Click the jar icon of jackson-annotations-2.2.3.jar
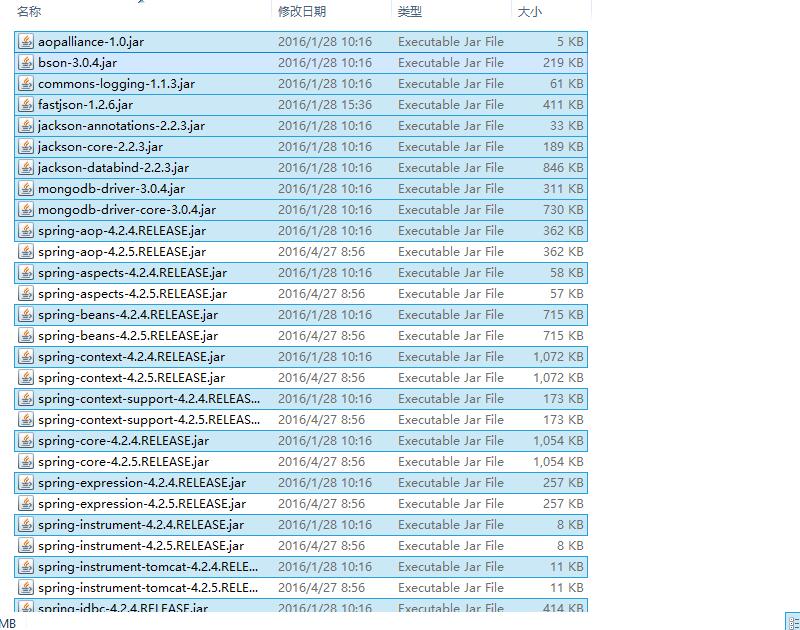Screen dimensions: 800x630 [x=26, y=125]
